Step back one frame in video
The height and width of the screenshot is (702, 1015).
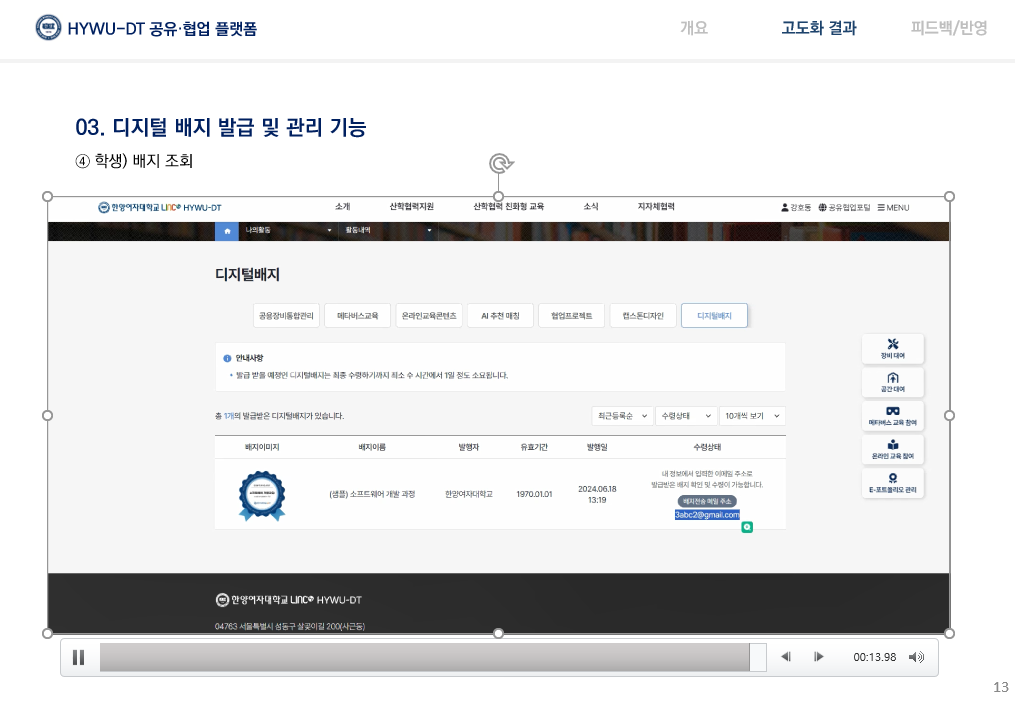786,657
